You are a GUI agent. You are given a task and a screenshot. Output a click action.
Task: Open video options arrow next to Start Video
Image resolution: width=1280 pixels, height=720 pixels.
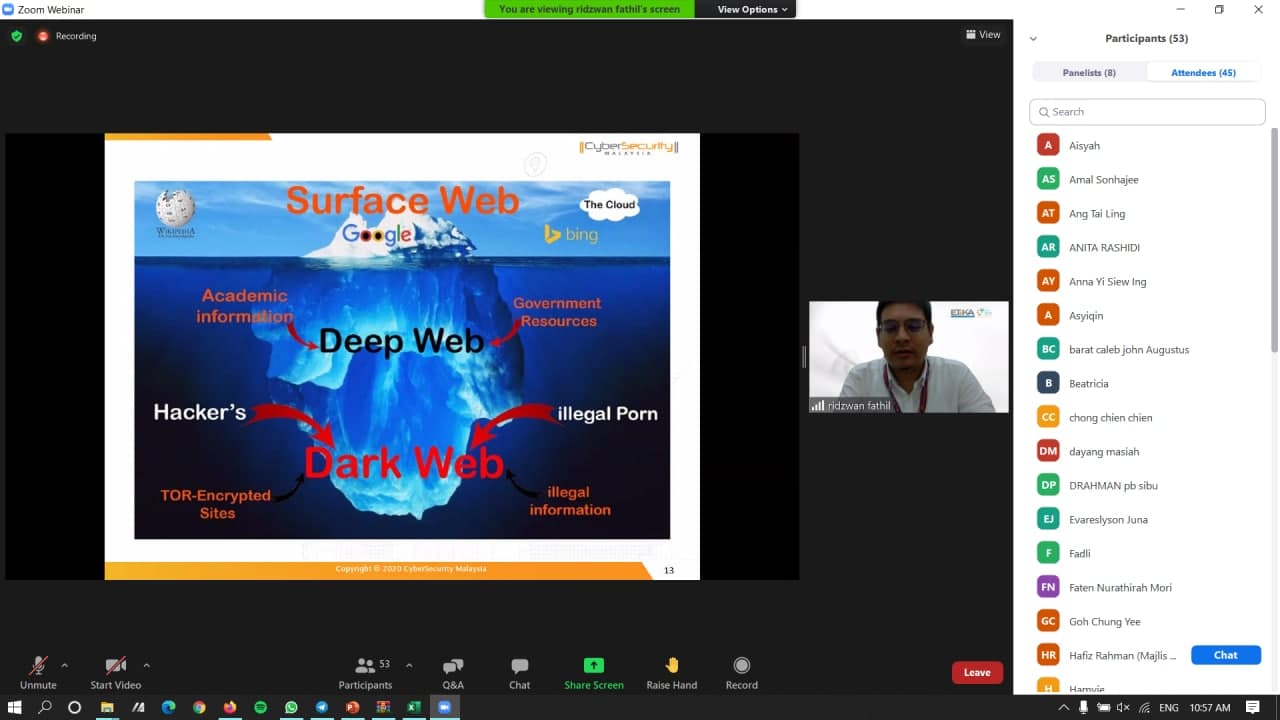click(146, 665)
